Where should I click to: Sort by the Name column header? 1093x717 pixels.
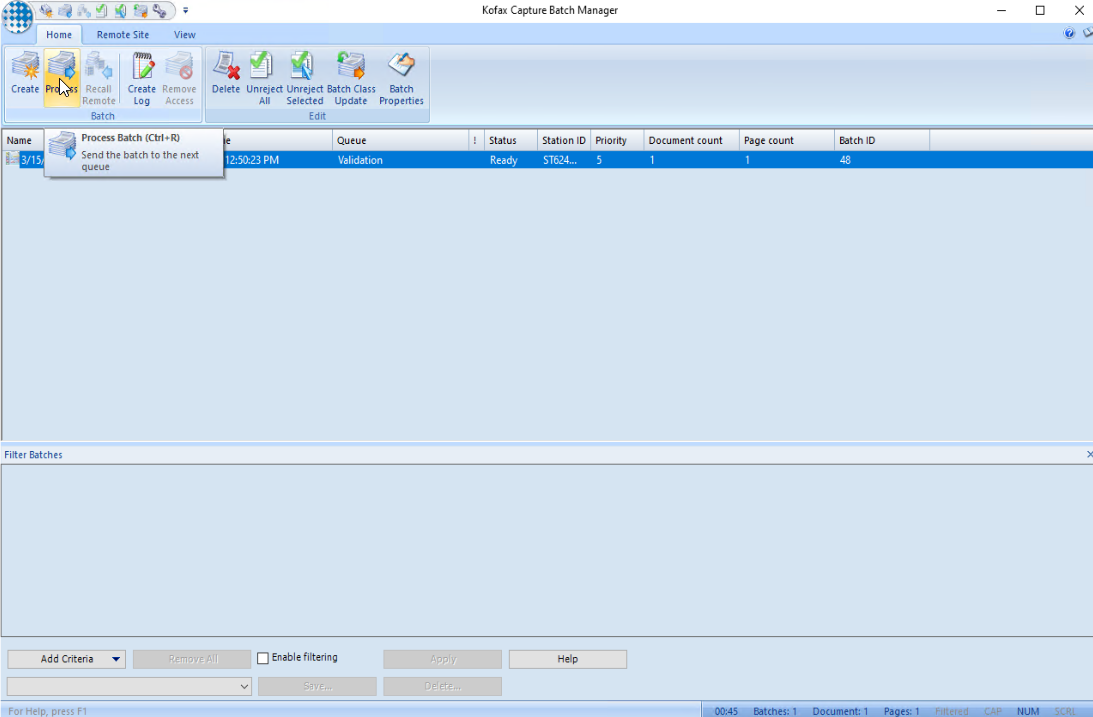pyautogui.click(x=23, y=140)
